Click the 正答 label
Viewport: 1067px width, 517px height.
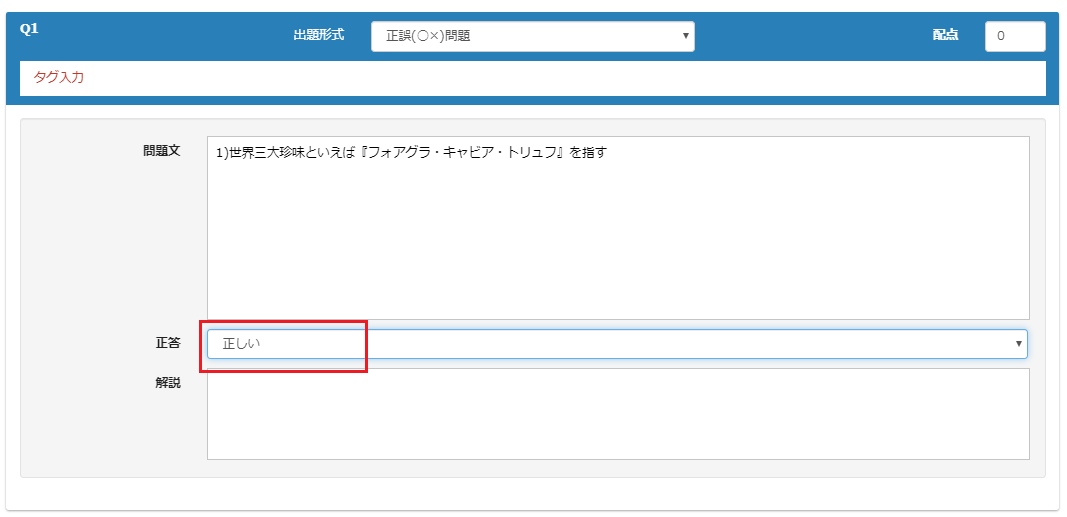(168, 343)
